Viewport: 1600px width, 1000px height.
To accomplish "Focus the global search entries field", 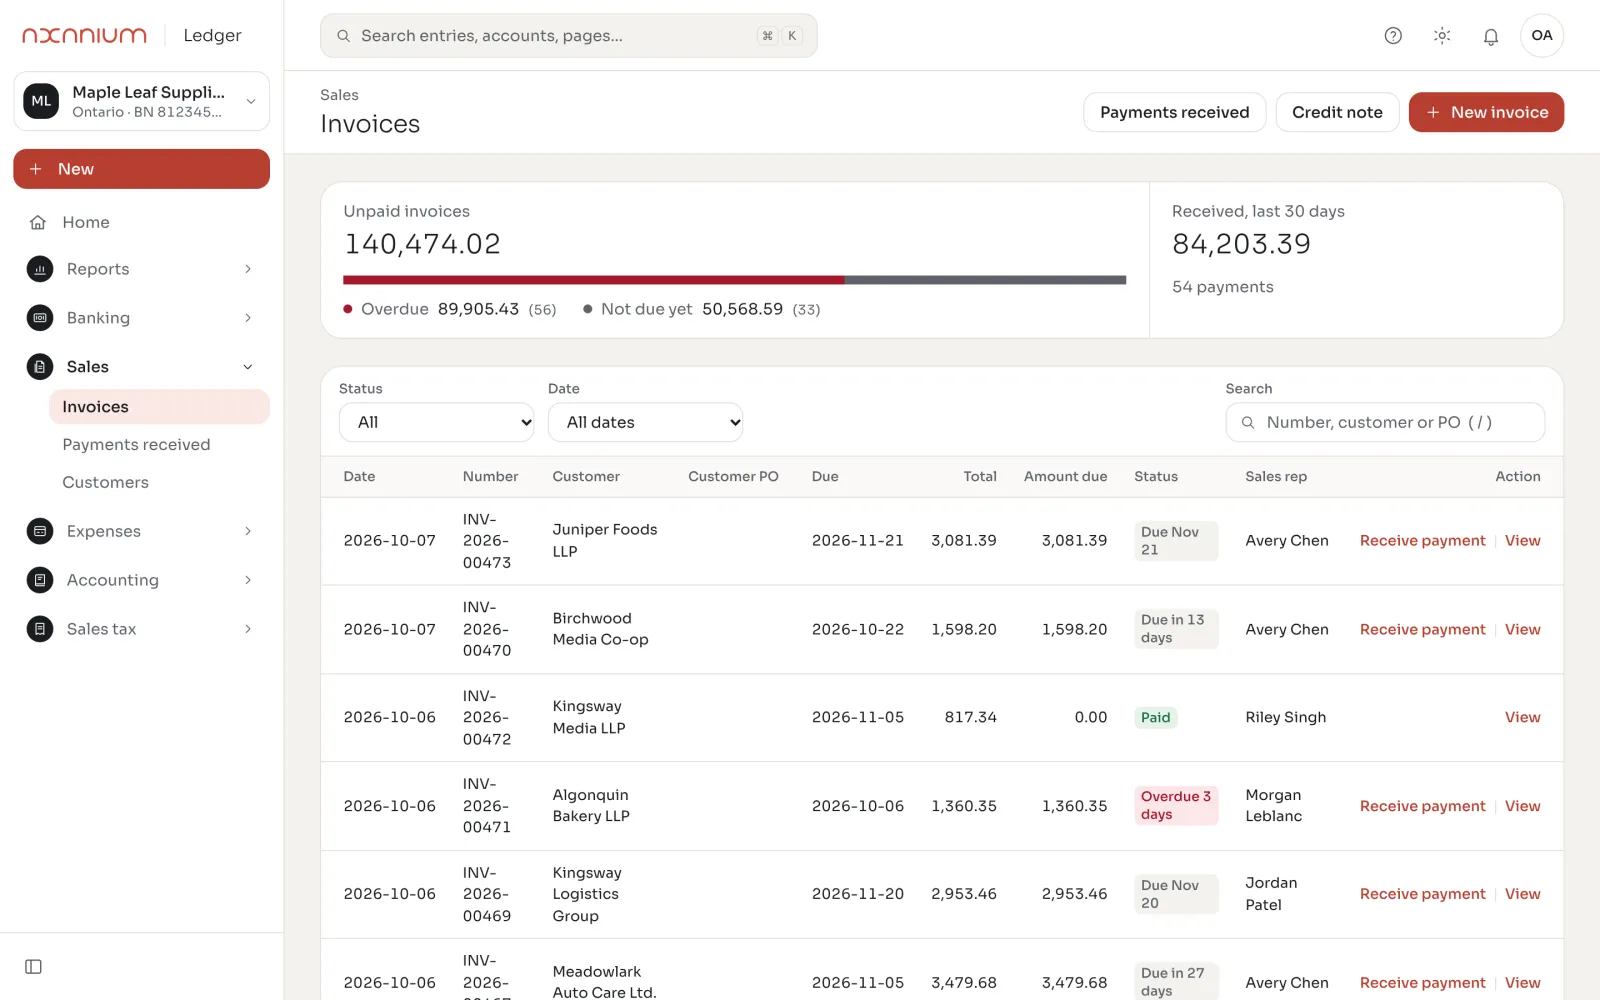I will point(568,36).
